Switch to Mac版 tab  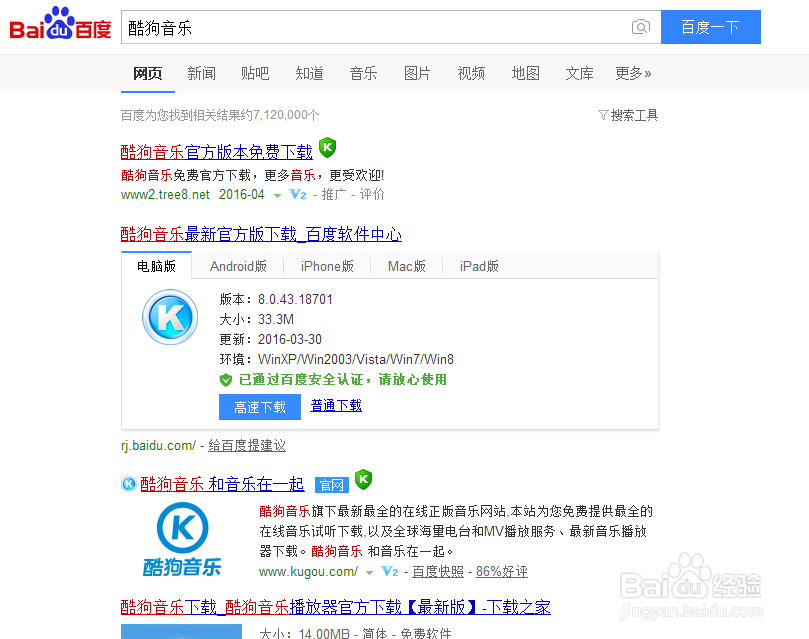click(407, 266)
